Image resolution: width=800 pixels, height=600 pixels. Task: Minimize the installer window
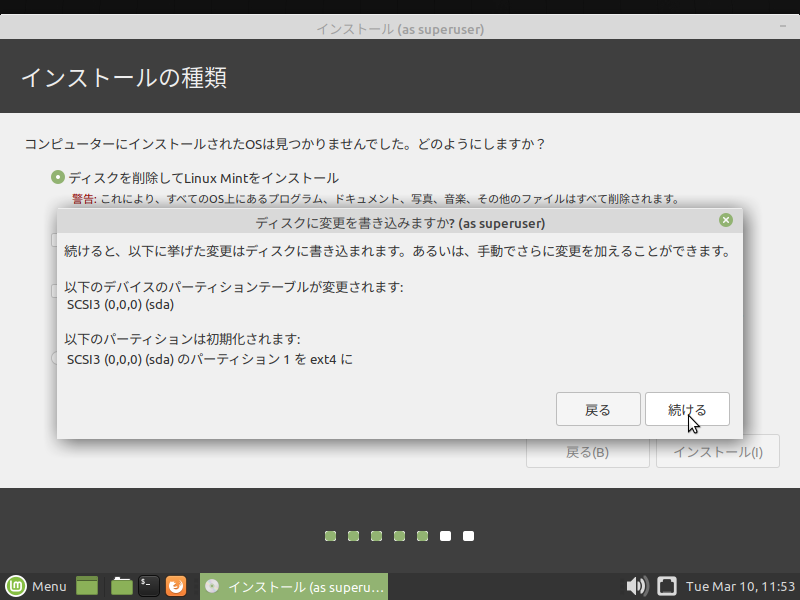click(783, 27)
